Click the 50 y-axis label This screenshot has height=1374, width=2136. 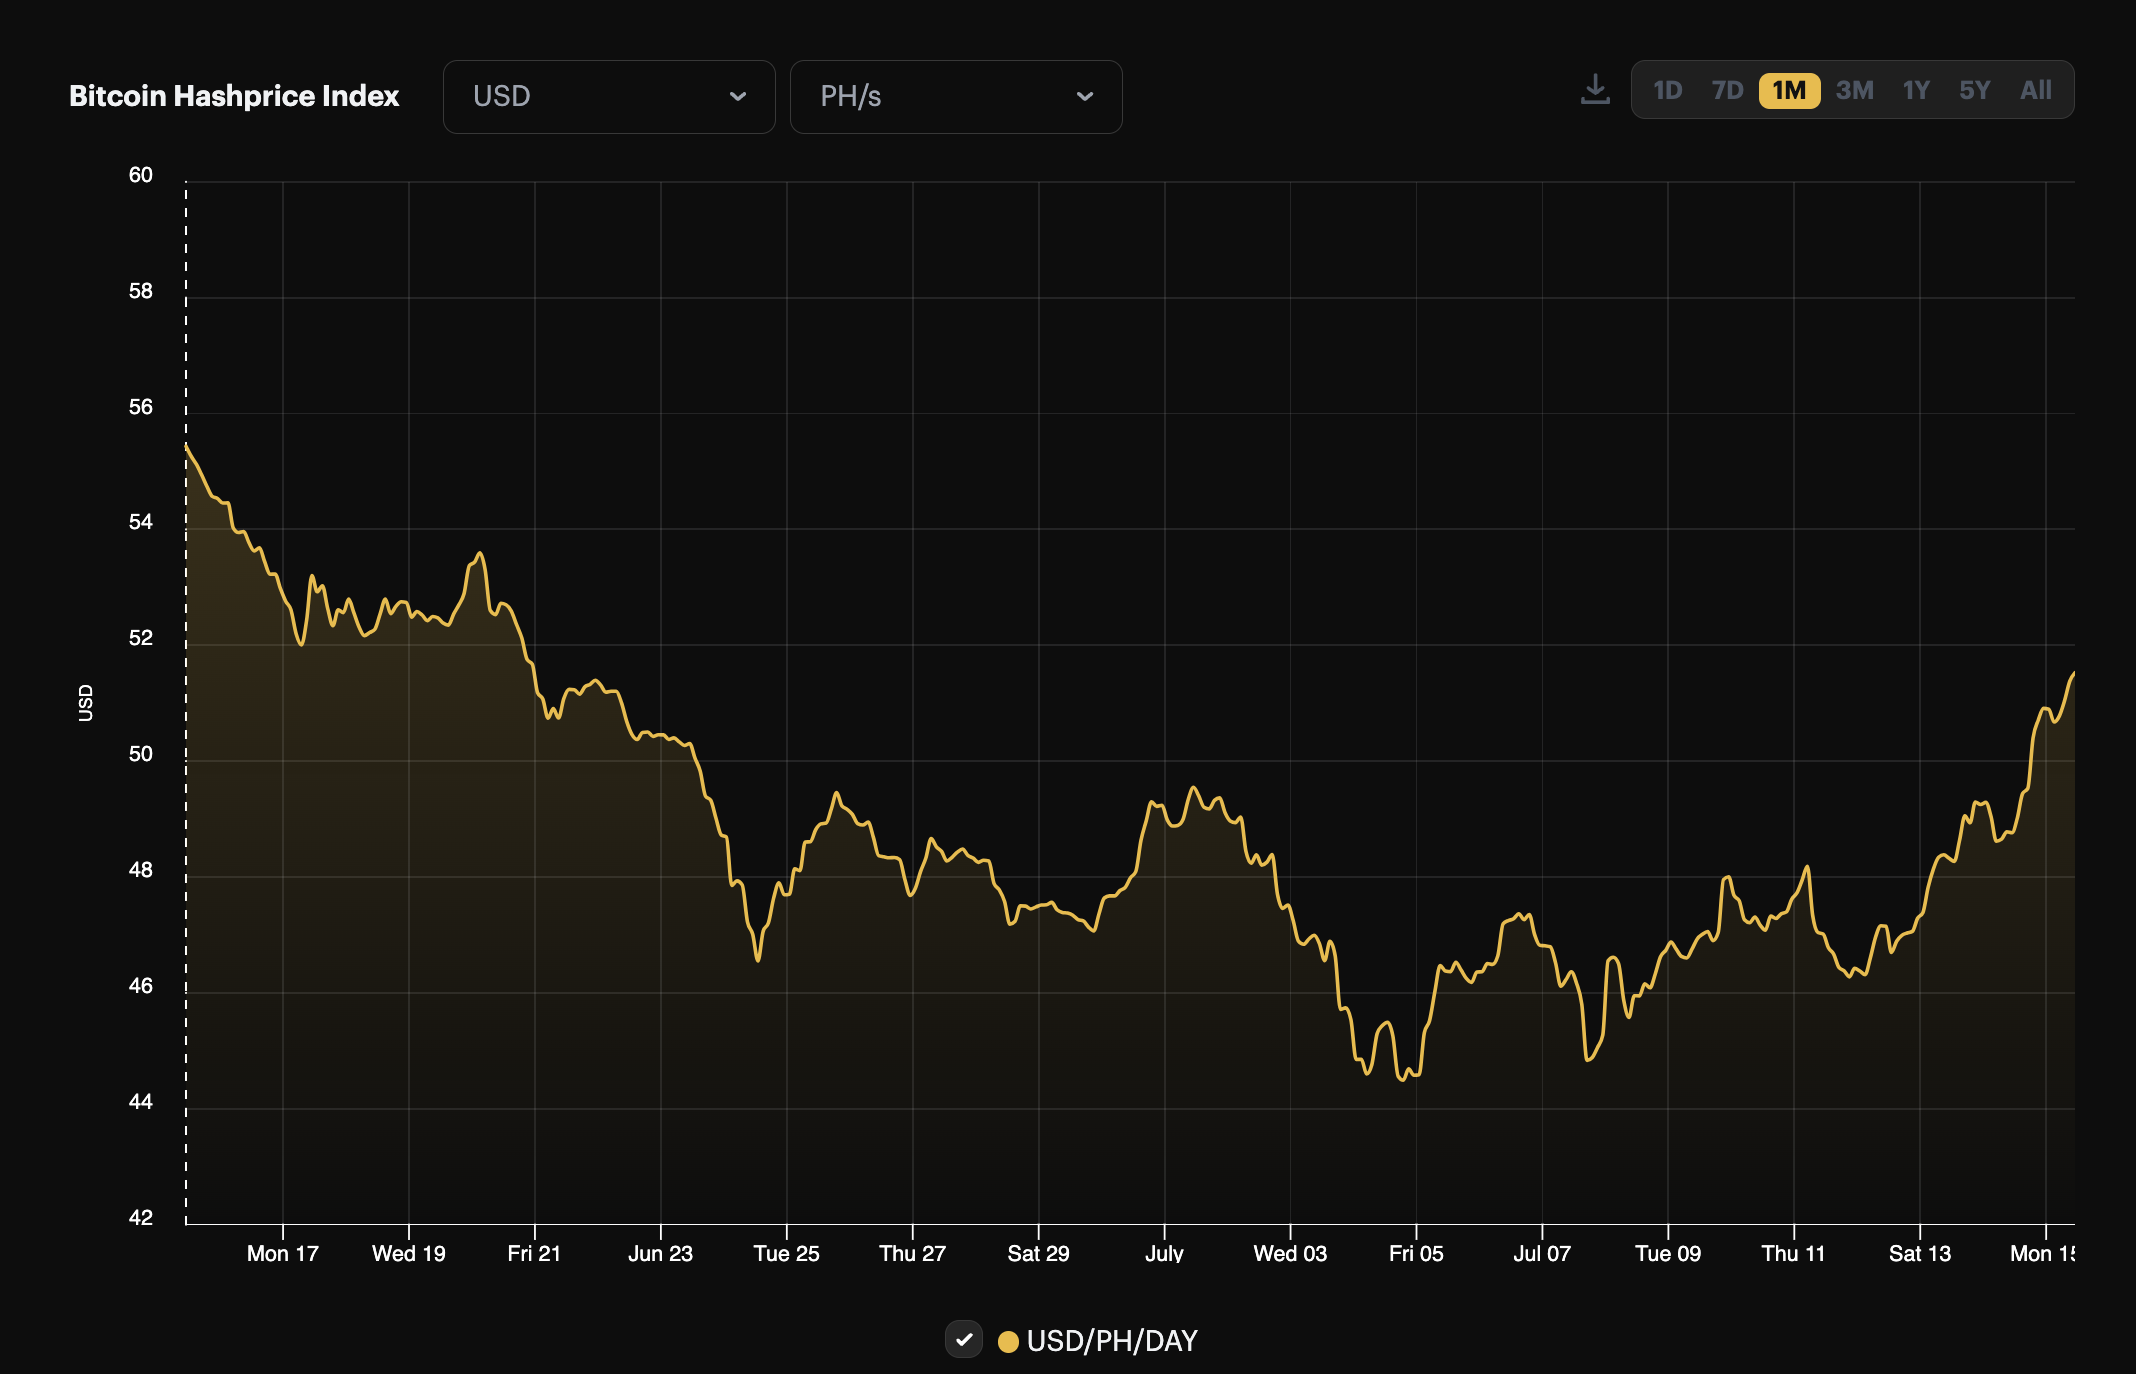[x=141, y=754]
